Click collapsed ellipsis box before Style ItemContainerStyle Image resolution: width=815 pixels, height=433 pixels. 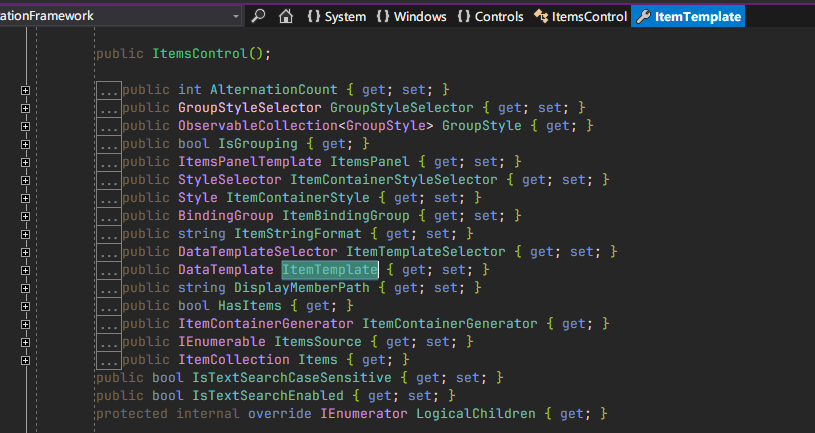pos(109,198)
